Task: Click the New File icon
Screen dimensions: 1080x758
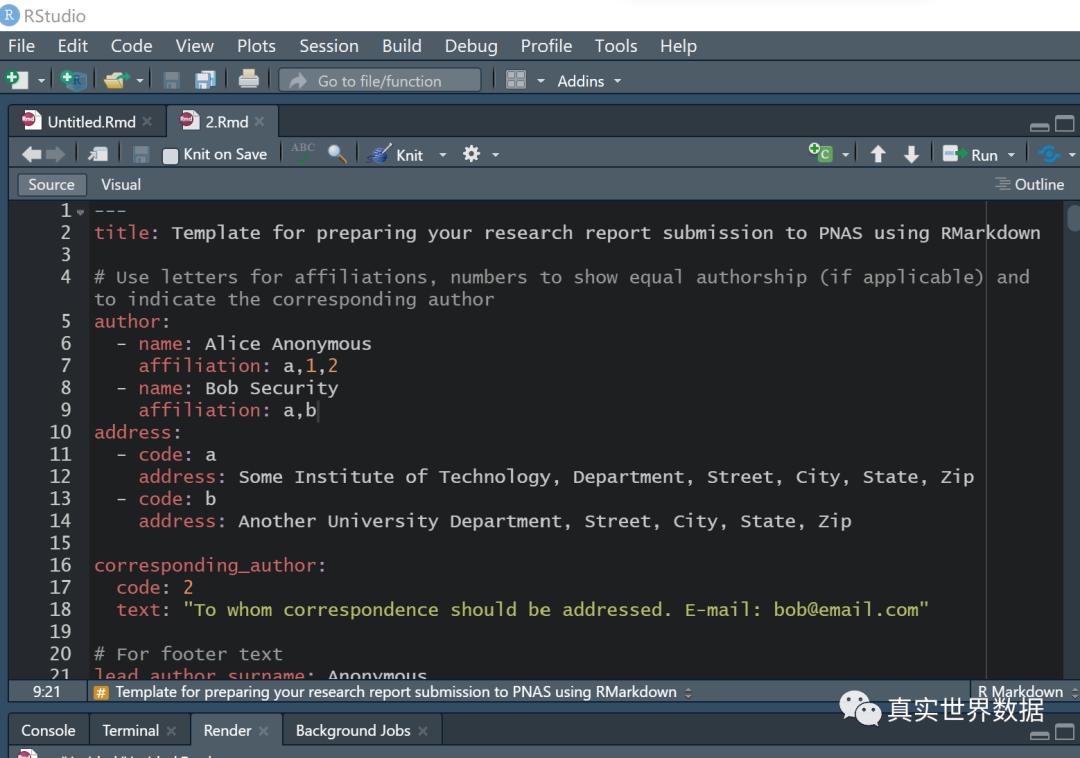Action: pos(17,80)
